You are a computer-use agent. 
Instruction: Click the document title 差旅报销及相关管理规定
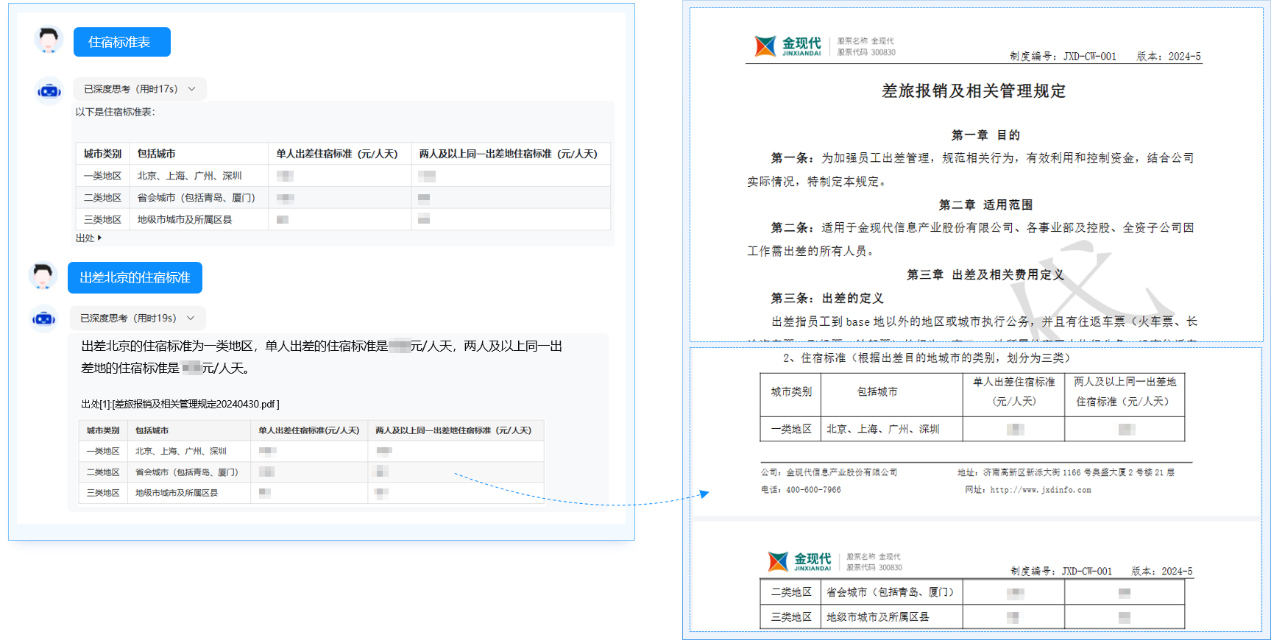click(x=973, y=91)
